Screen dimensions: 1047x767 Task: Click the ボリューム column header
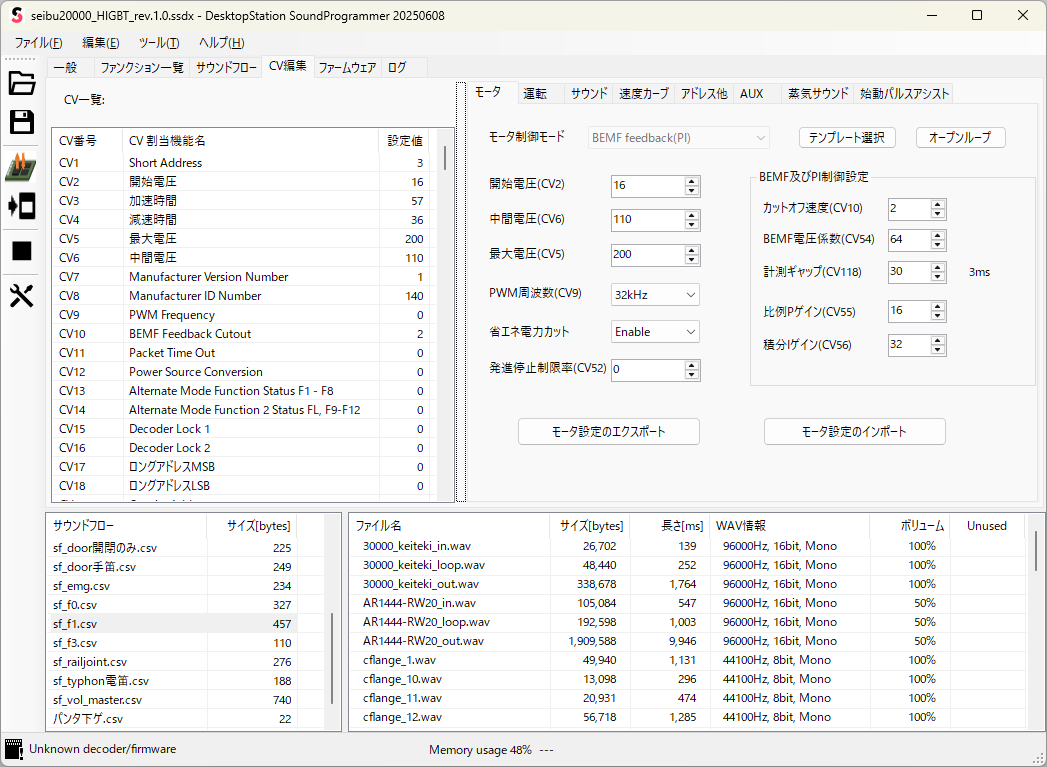909,526
